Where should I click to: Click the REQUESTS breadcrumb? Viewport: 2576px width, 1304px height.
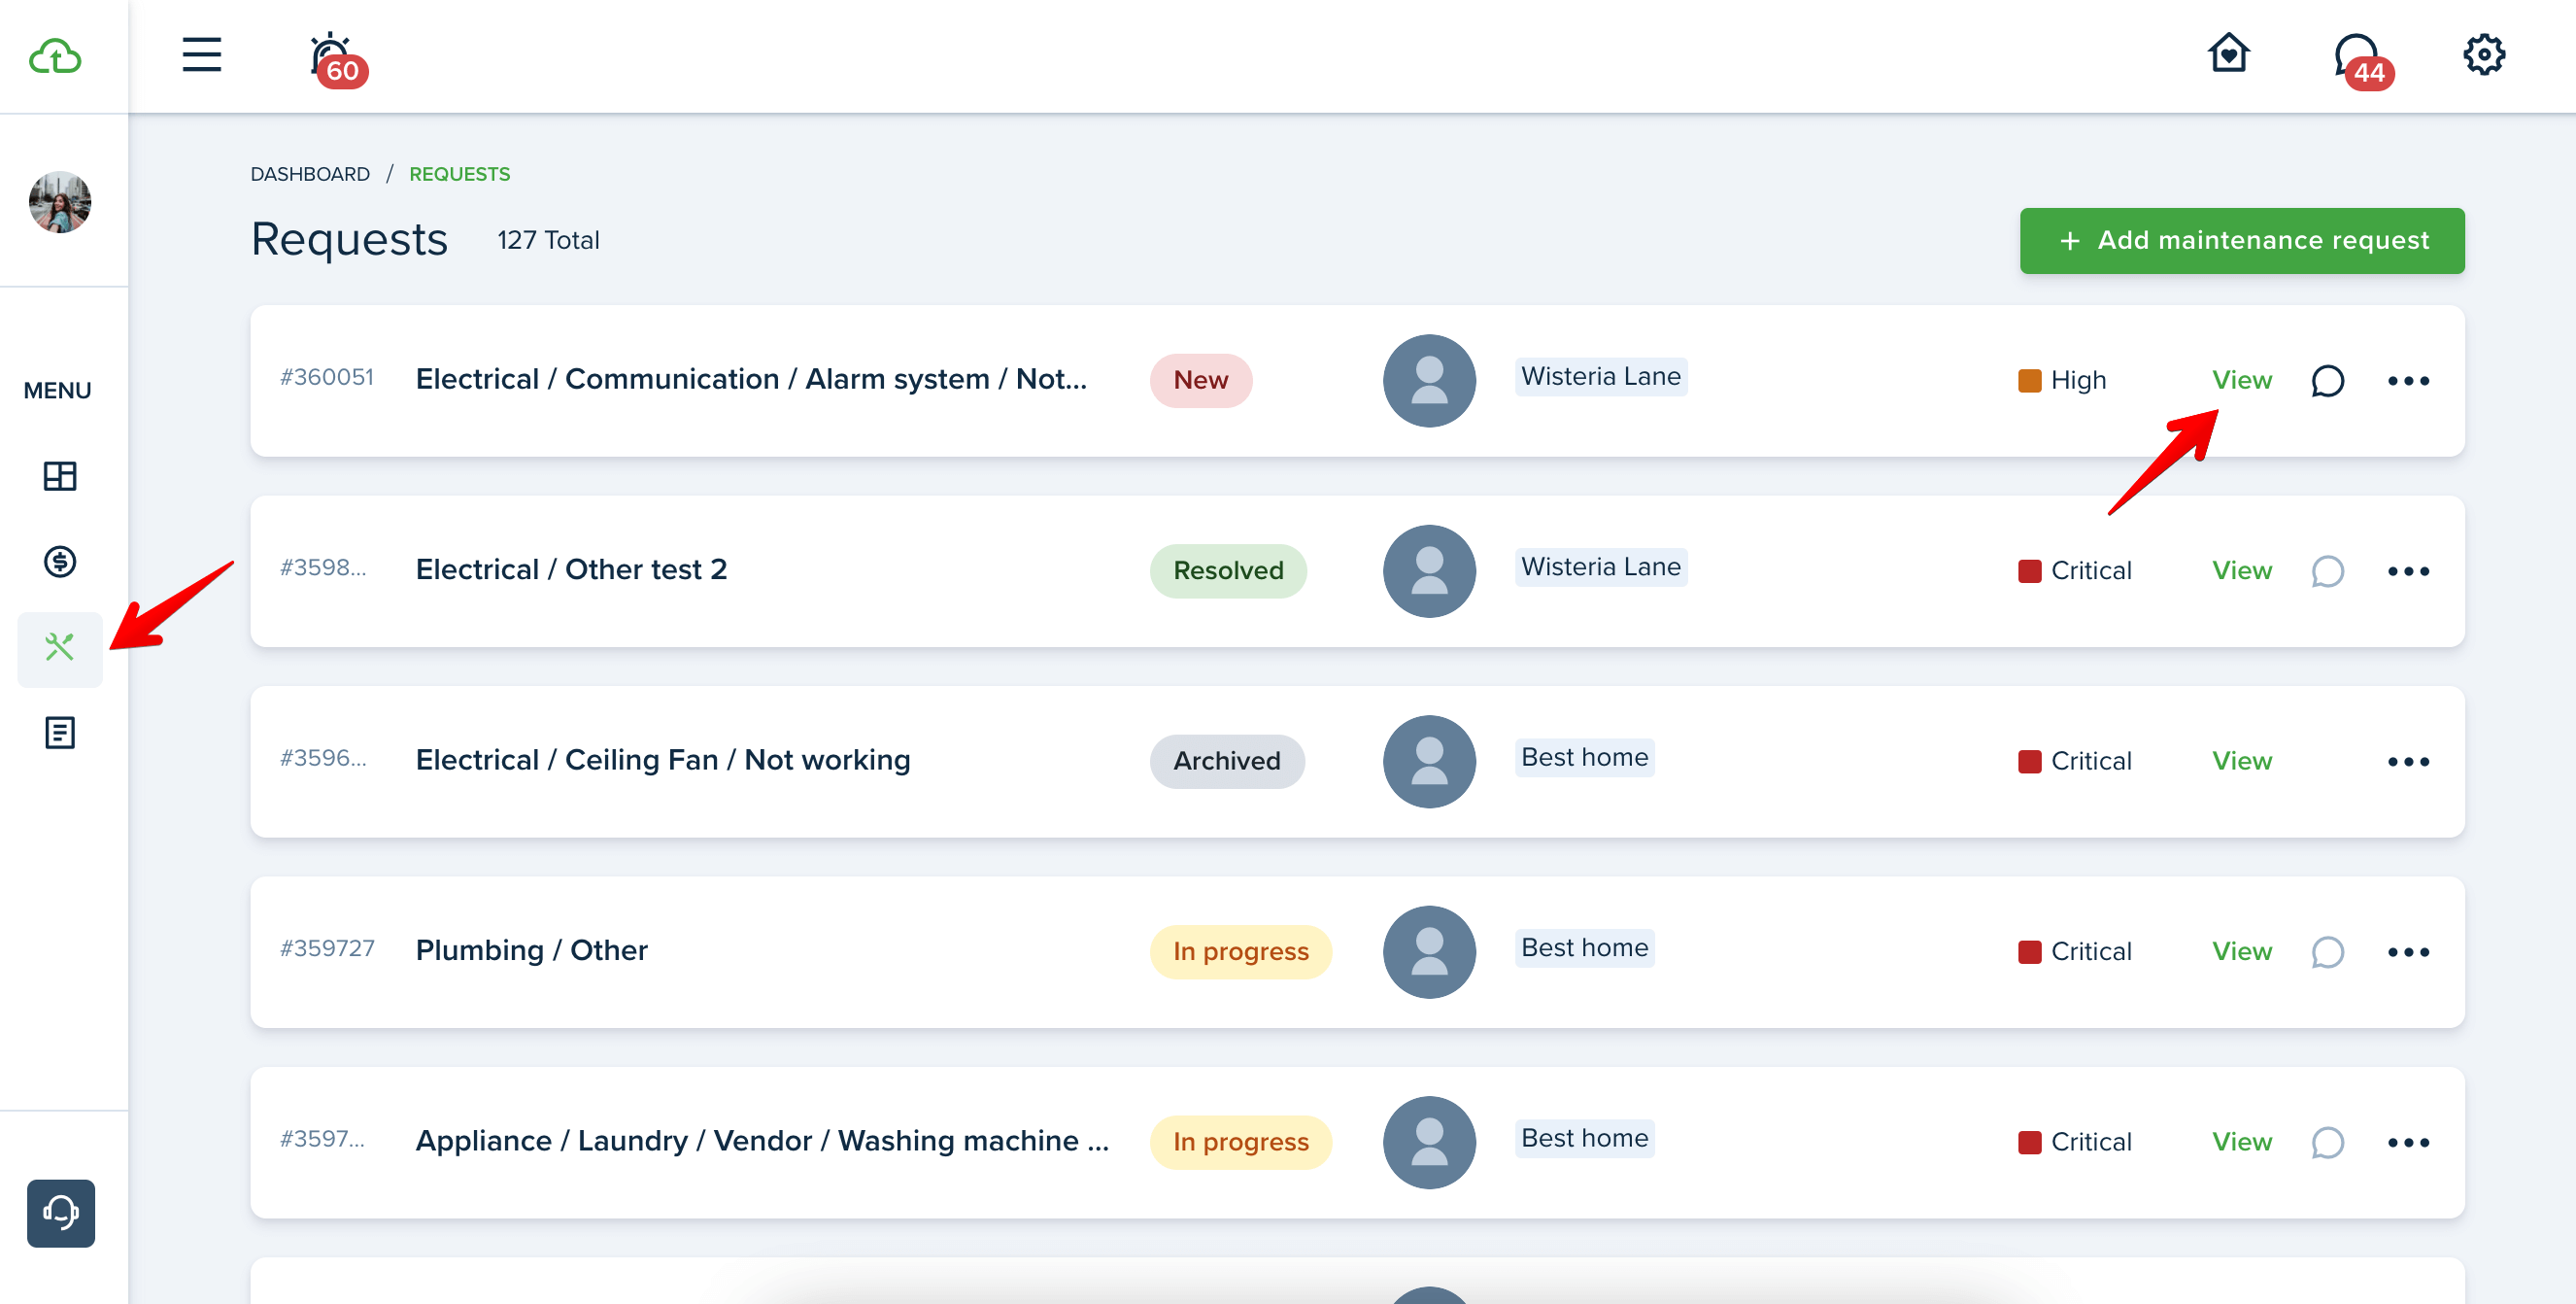(459, 174)
